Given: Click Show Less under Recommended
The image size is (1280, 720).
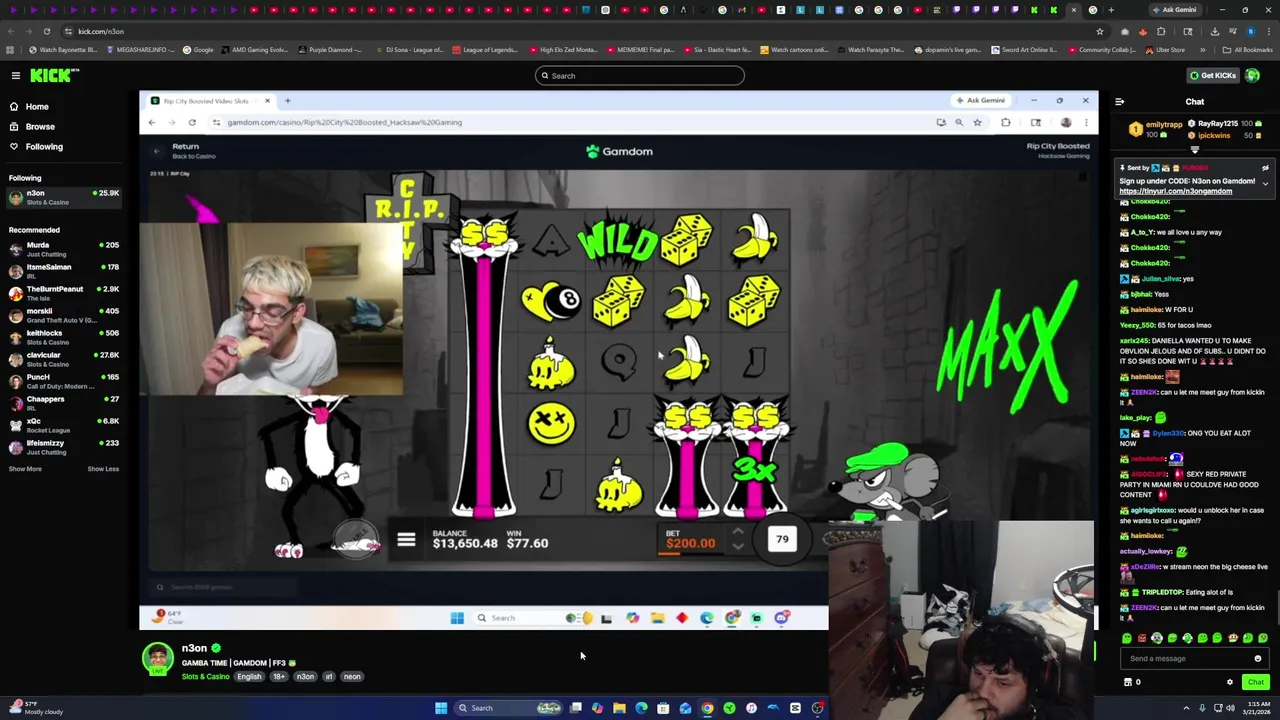Looking at the screenshot, I should click(103, 469).
